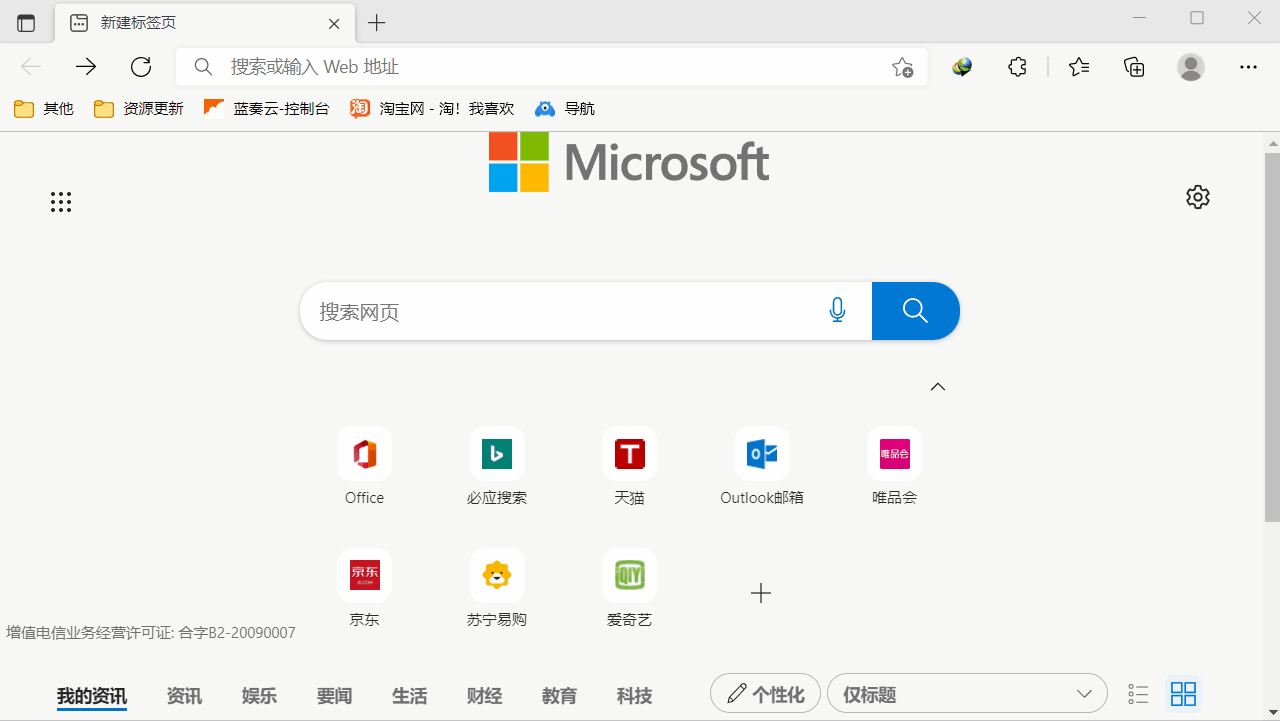Screen dimensions: 1280x721
Task: Open the vertical tabs panel icon
Action: point(26,23)
